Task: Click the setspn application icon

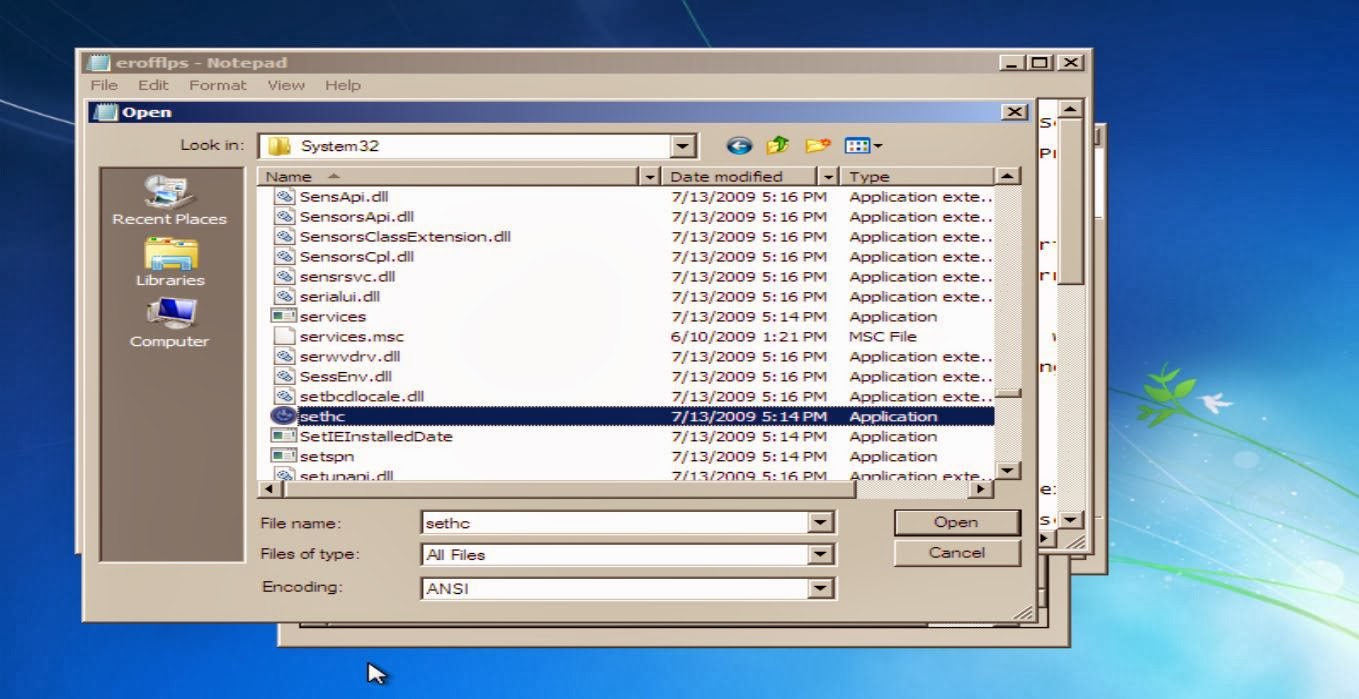Action: click(x=284, y=456)
